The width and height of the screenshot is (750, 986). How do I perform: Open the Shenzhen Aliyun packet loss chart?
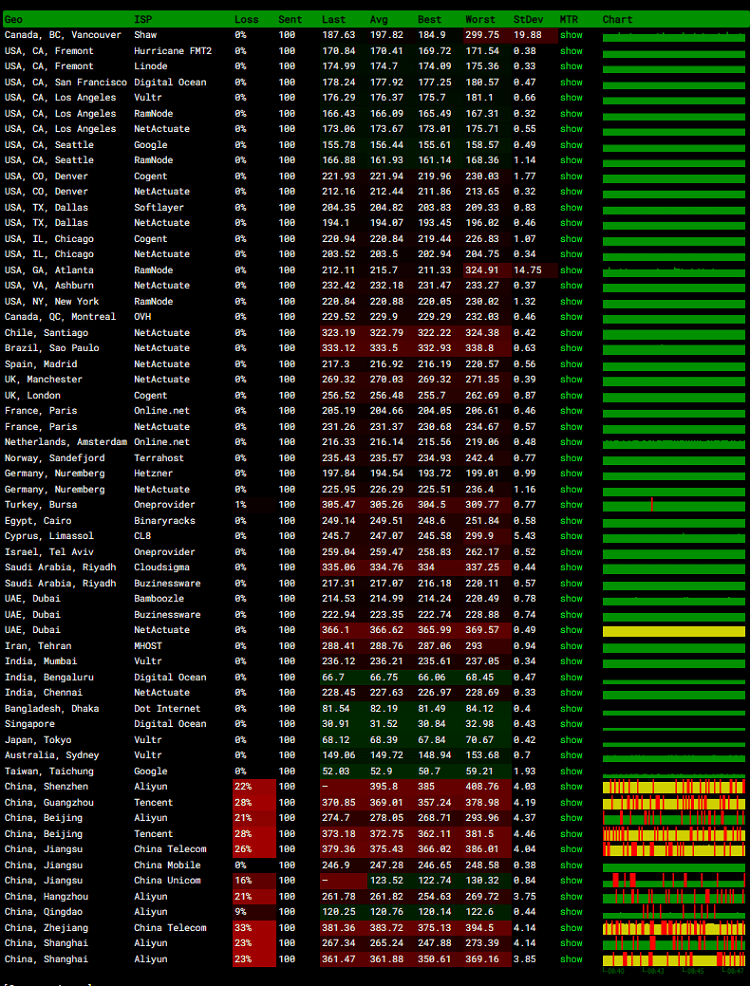point(674,787)
